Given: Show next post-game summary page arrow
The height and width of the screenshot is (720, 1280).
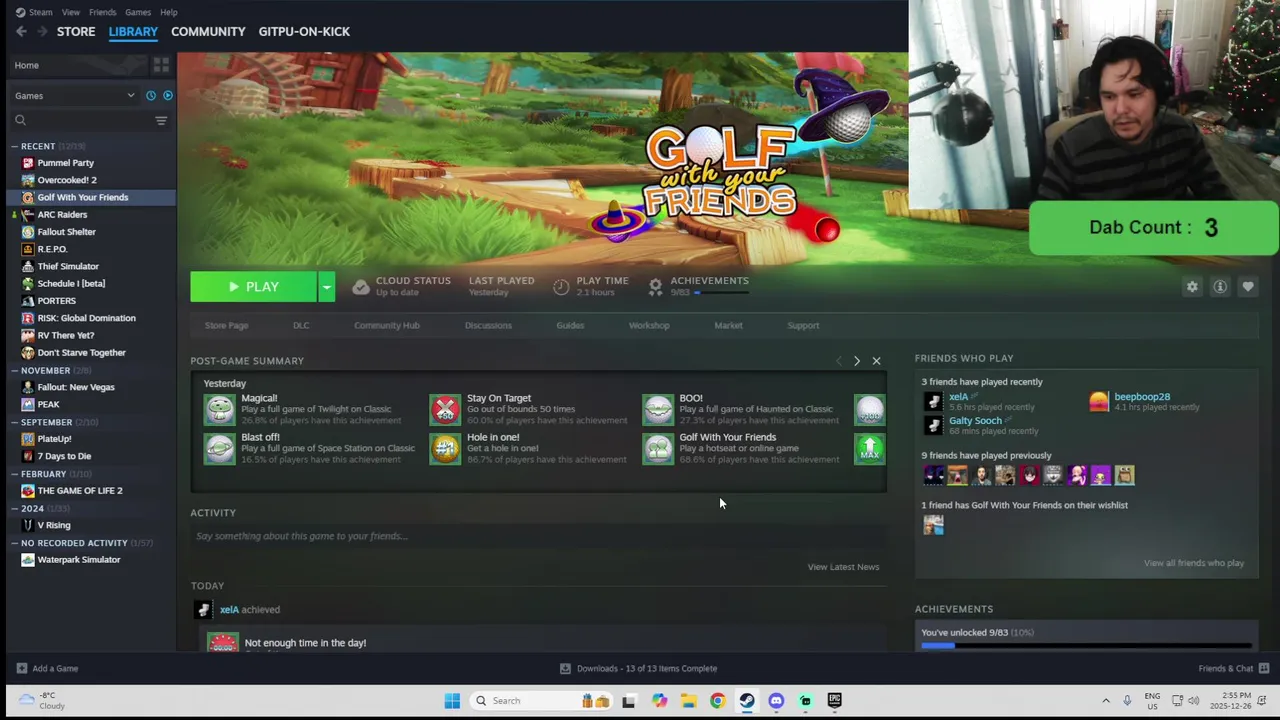Looking at the screenshot, I should pos(856,361).
